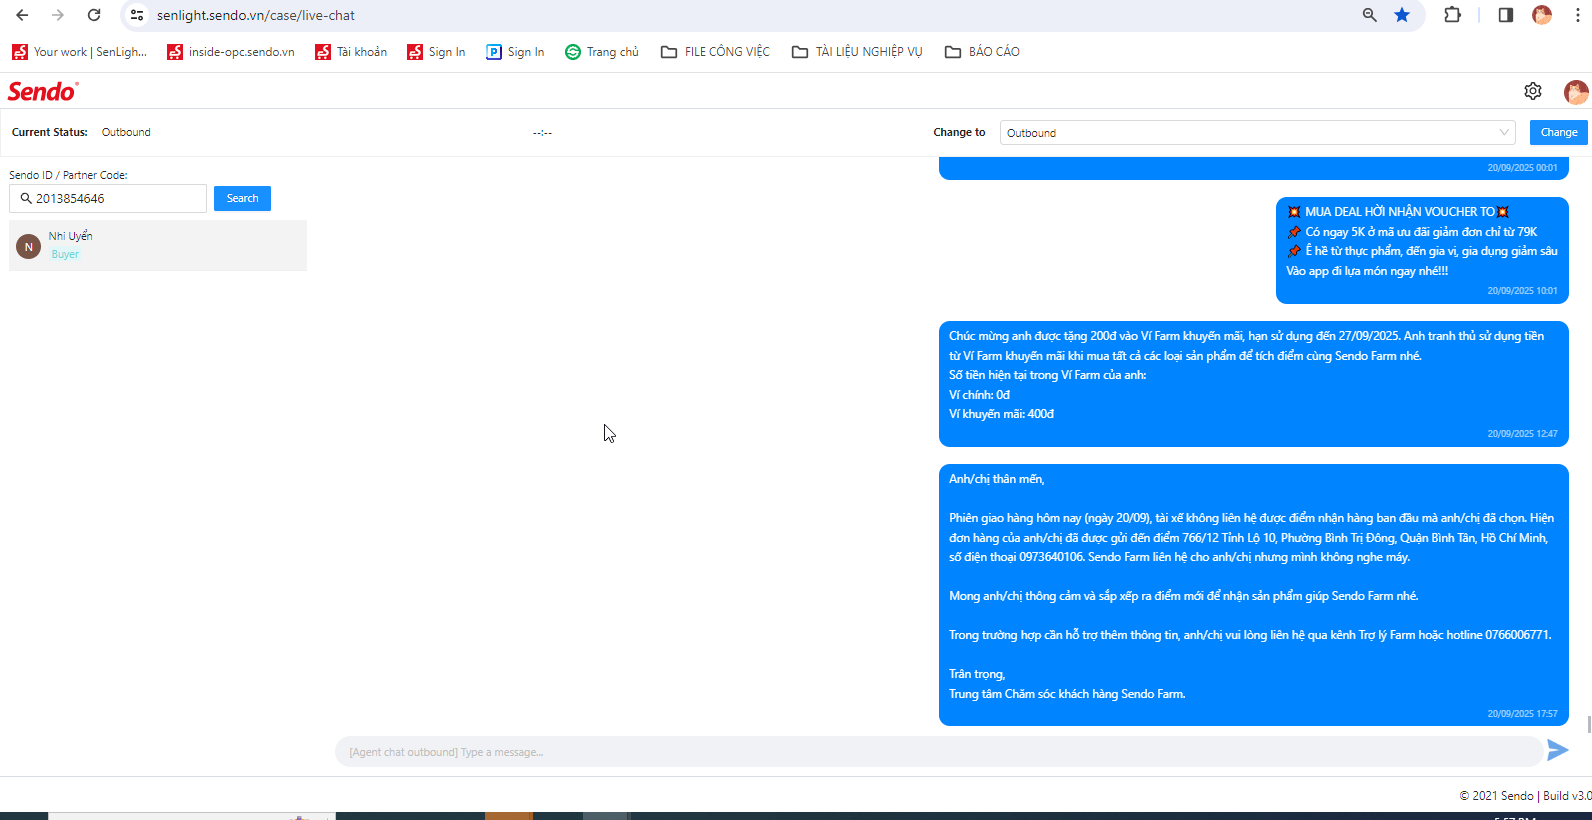The height and width of the screenshot is (820, 1592).
Task: Click the Search button
Action: 242,198
